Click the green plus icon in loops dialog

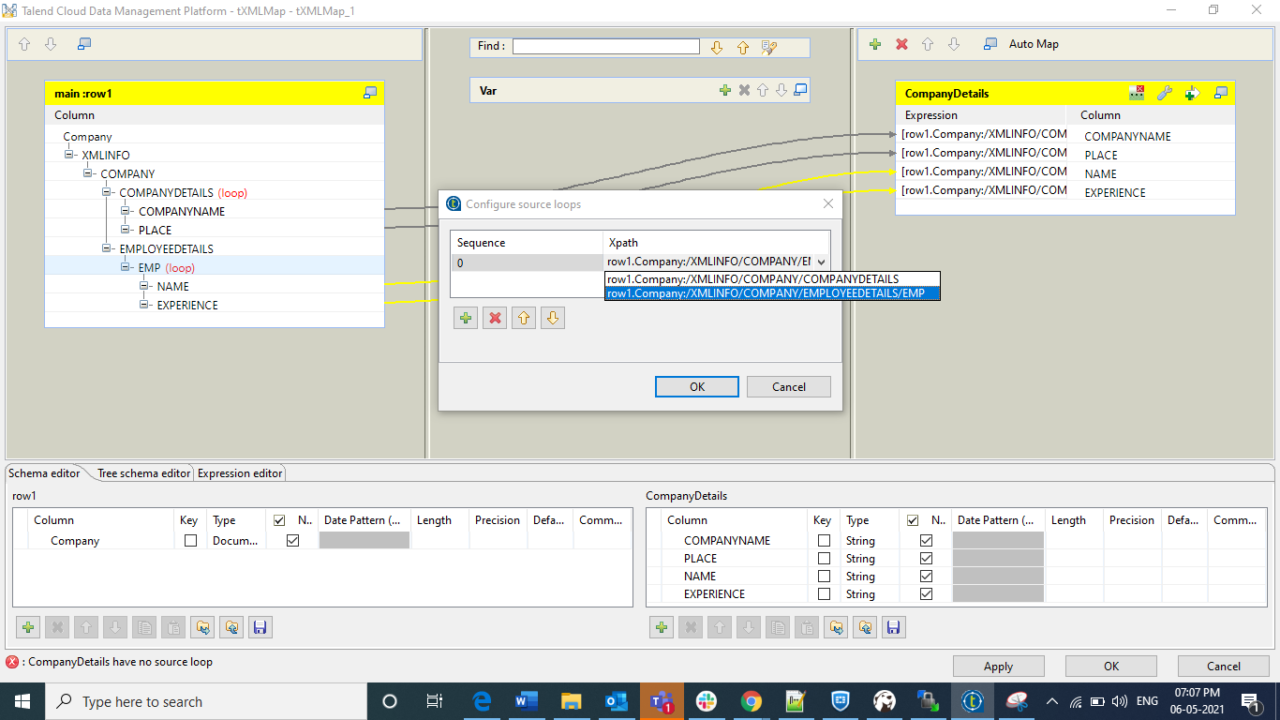(x=465, y=318)
